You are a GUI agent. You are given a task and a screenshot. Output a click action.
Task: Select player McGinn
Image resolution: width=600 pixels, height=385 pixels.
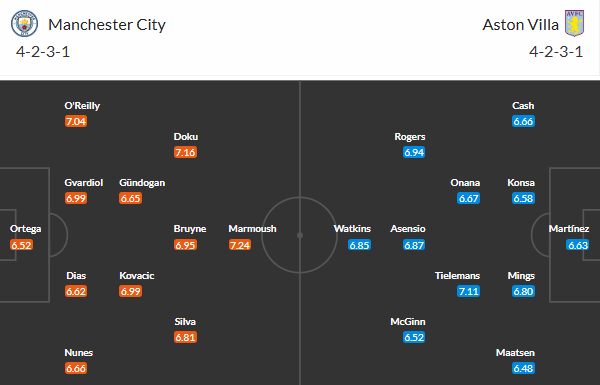coord(408,321)
